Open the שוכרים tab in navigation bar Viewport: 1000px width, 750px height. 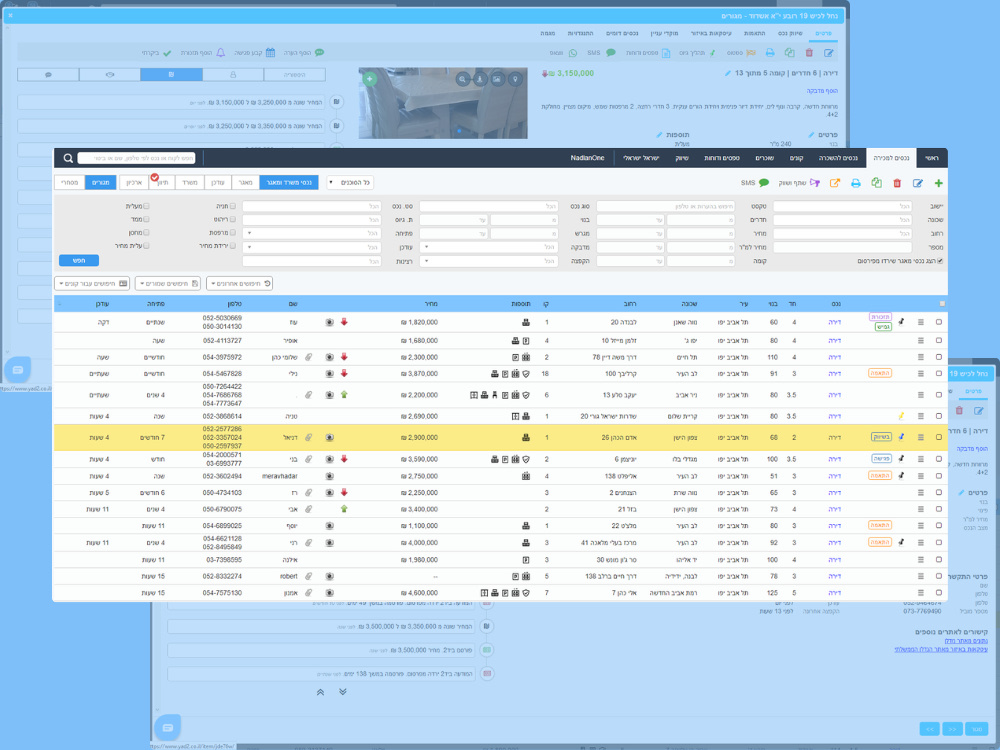coord(764,158)
